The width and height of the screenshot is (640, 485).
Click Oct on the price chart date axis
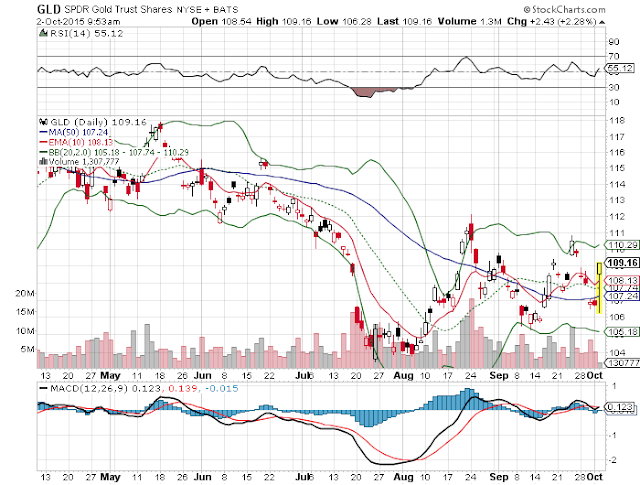click(x=594, y=376)
